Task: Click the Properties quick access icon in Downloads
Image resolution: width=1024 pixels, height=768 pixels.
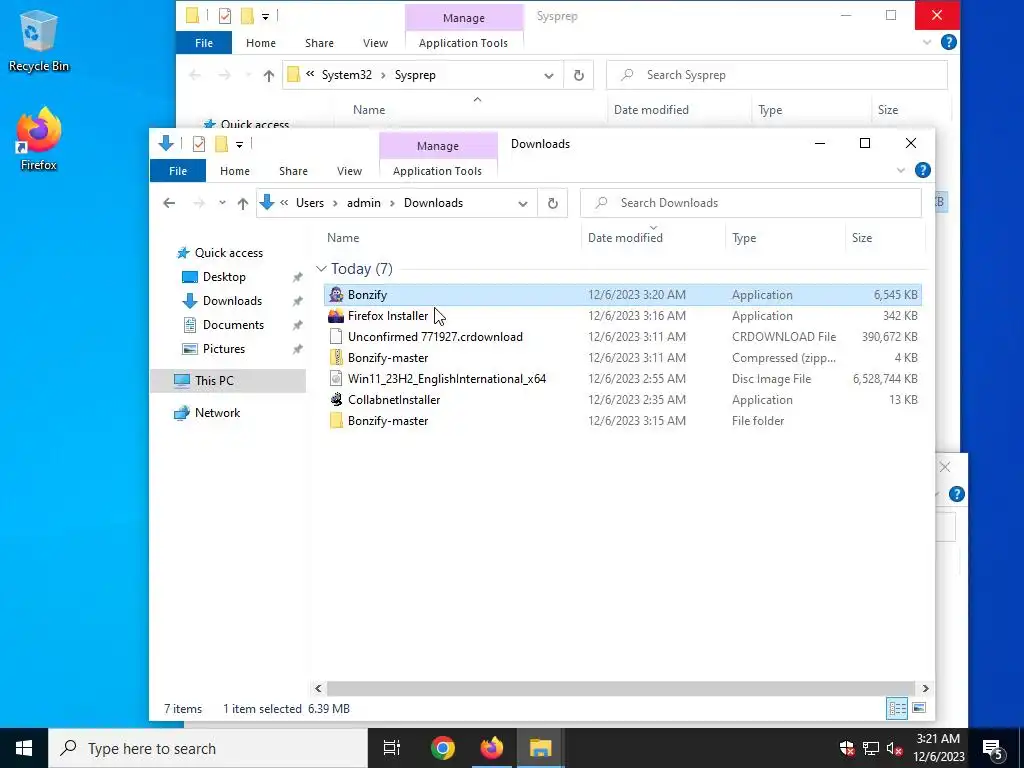Action: coord(199,144)
